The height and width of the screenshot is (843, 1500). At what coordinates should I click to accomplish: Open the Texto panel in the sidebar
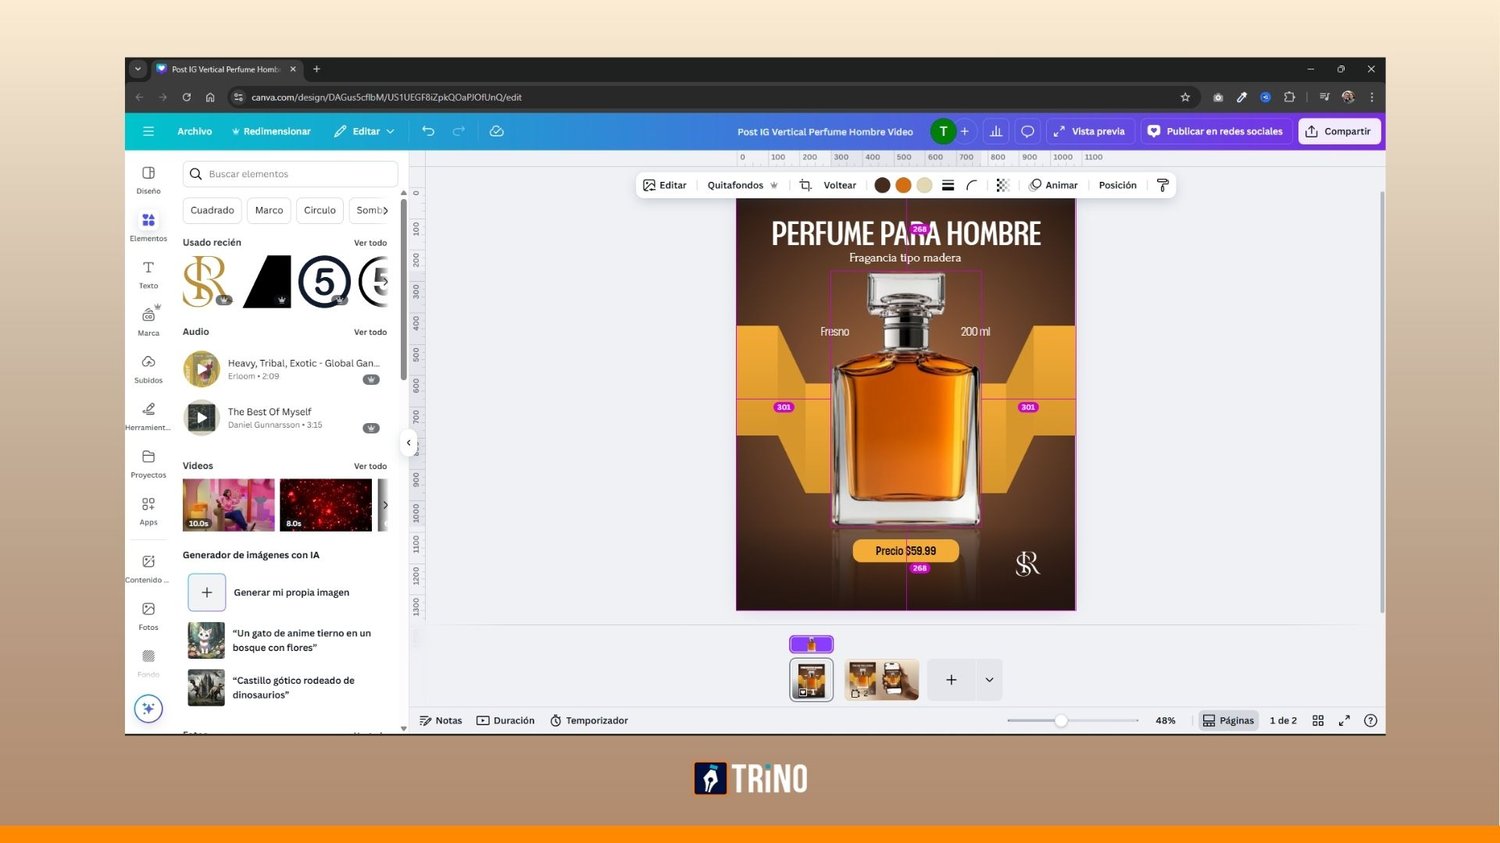coord(148,274)
